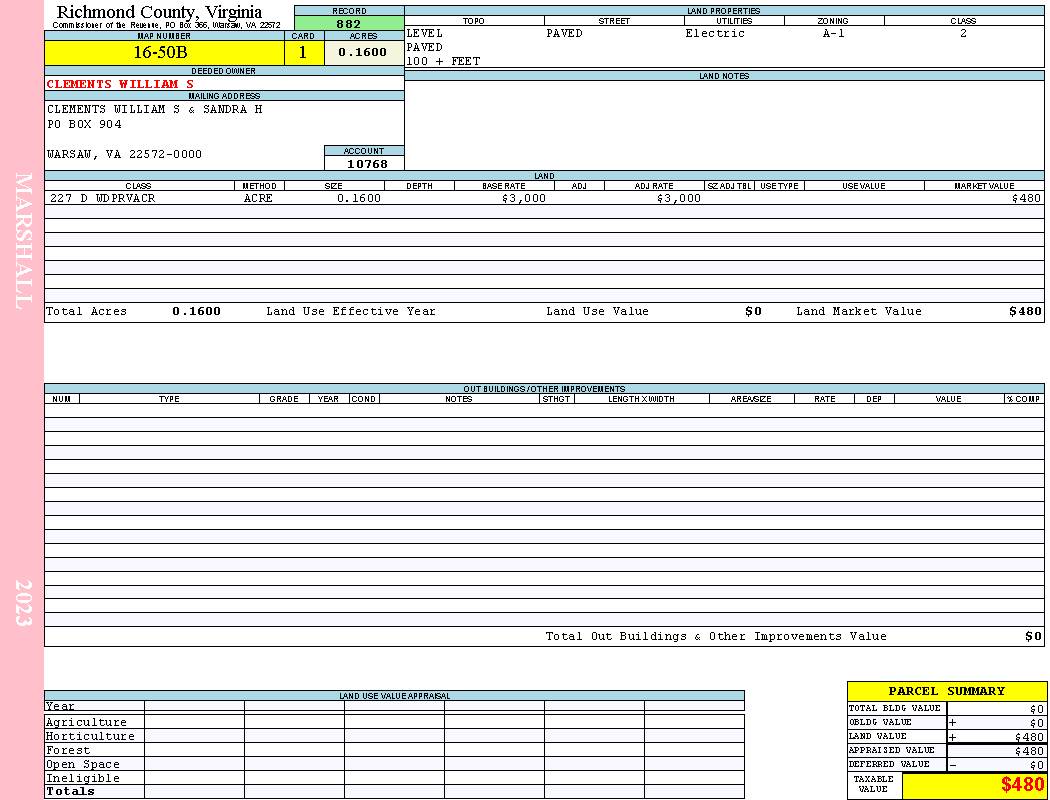Click the Agriculture row label
The height and width of the screenshot is (800, 1050).
click(x=86, y=722)
